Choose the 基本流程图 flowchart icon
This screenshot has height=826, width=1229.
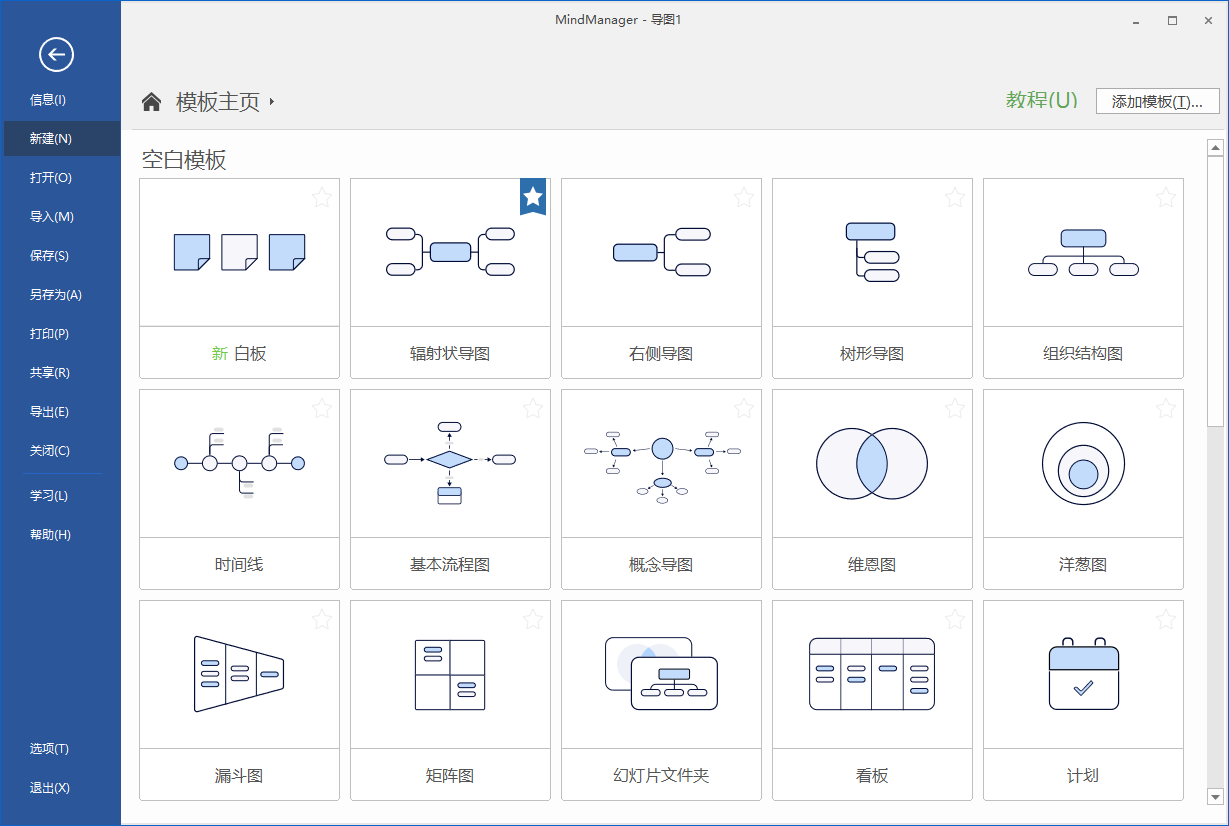(x=450, y=463)
